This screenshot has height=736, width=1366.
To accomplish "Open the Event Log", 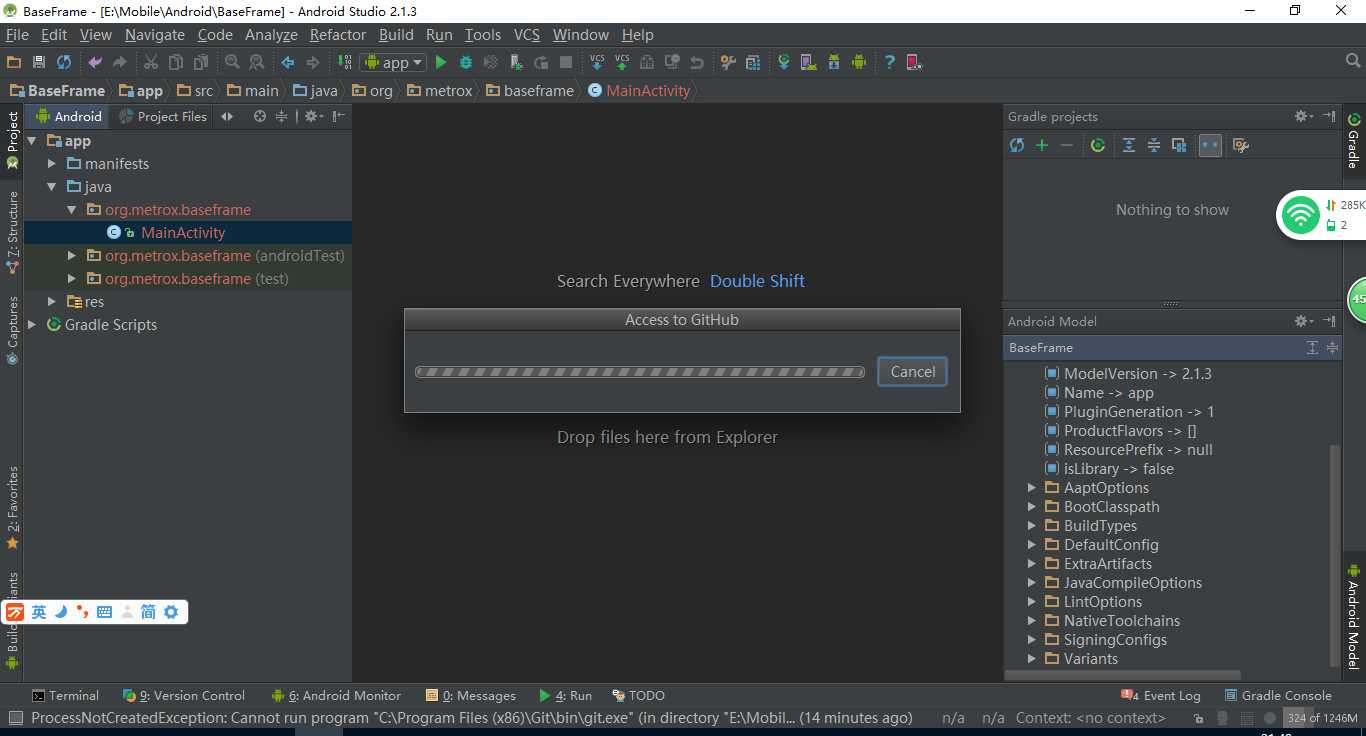I will (1161, 695).
